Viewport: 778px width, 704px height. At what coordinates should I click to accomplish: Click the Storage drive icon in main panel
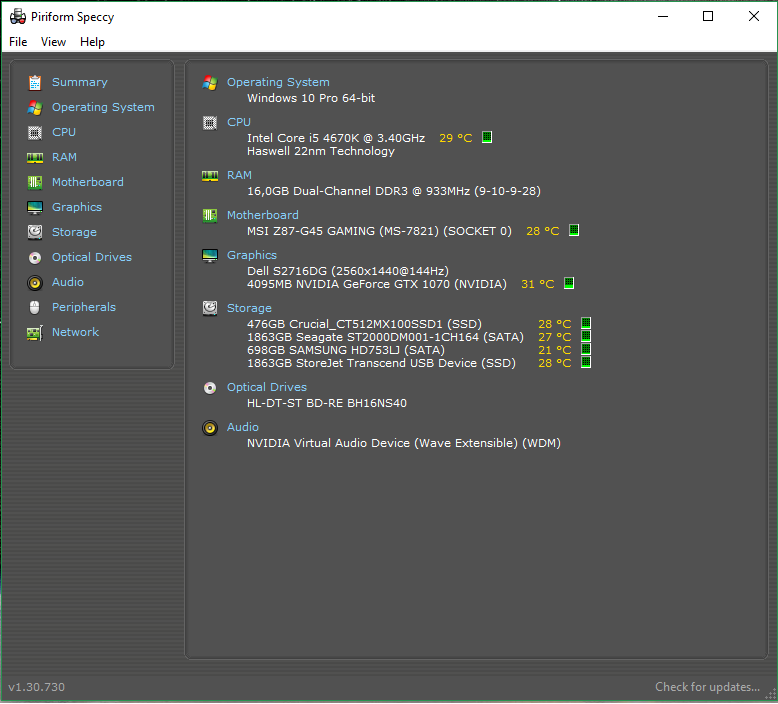coord(210,308)
